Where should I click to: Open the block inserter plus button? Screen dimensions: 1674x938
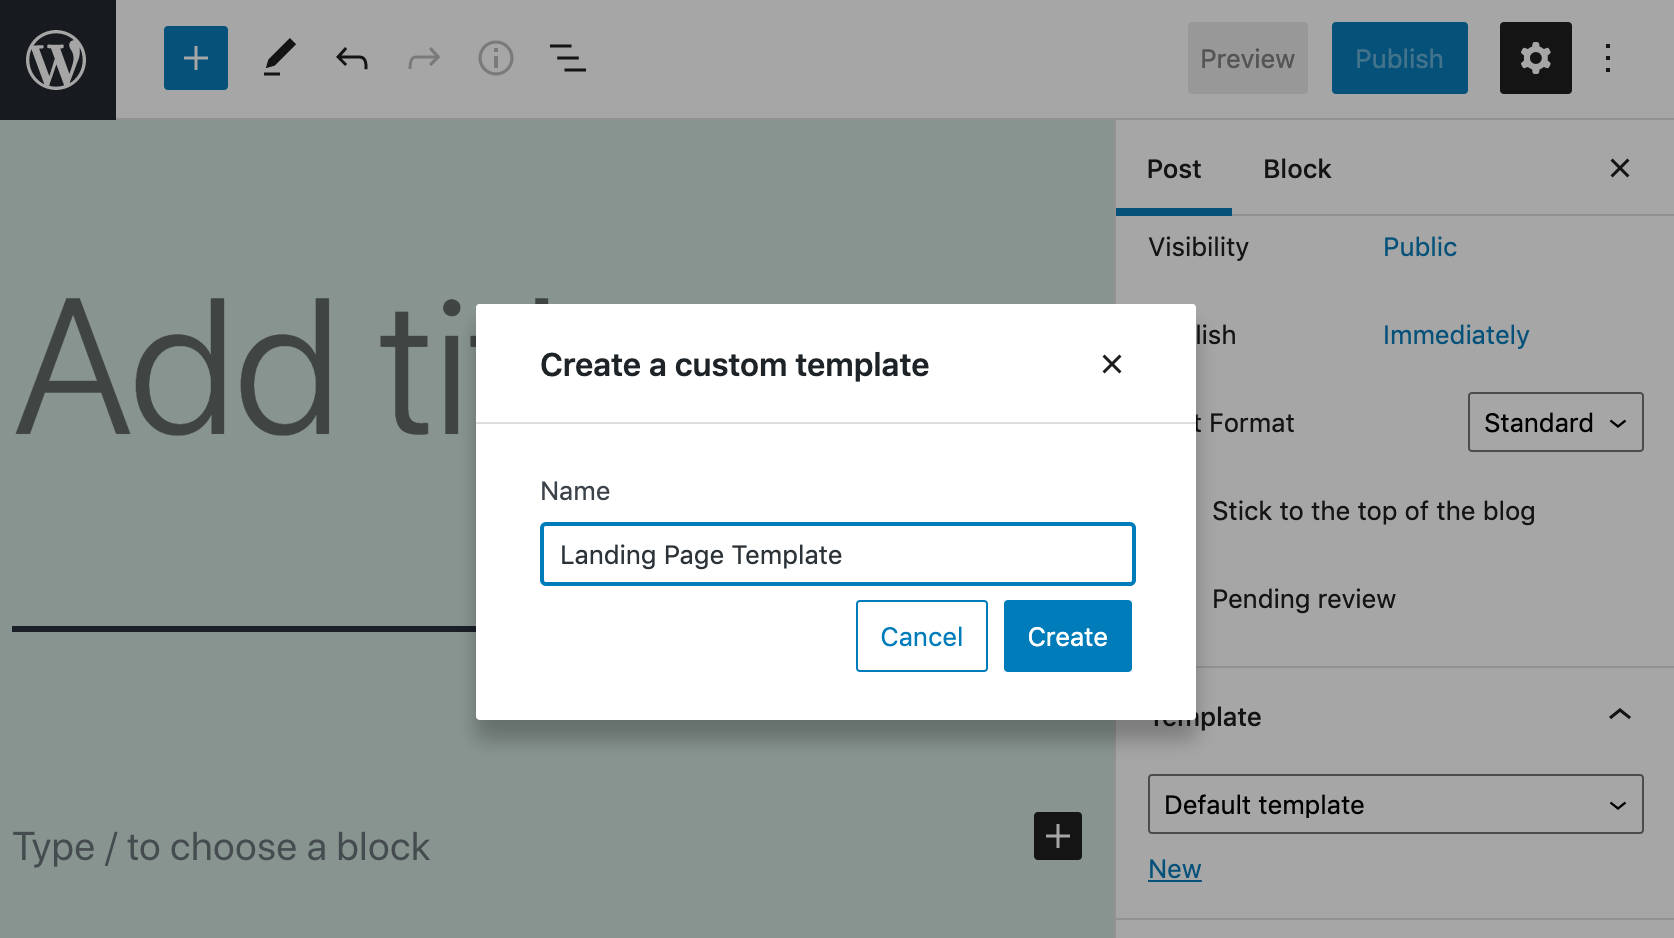click(x=196, y=58)
